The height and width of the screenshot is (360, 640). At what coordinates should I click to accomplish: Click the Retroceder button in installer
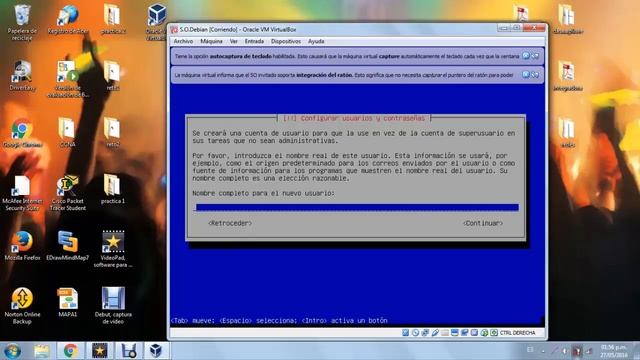coord(230,223)
